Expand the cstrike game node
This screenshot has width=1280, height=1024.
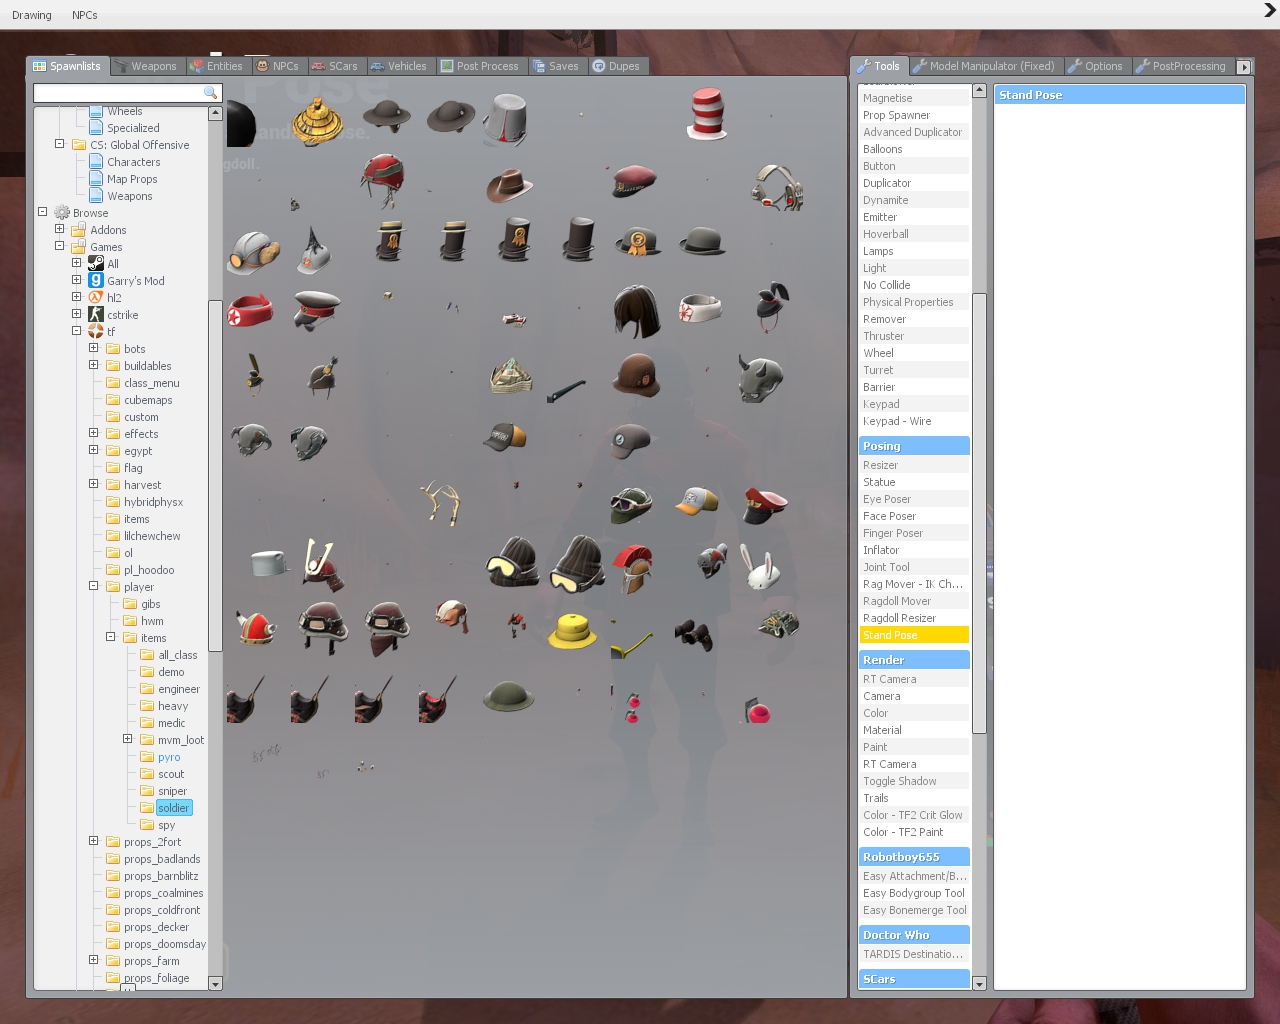pyautogui.click(x=77, y=314)
